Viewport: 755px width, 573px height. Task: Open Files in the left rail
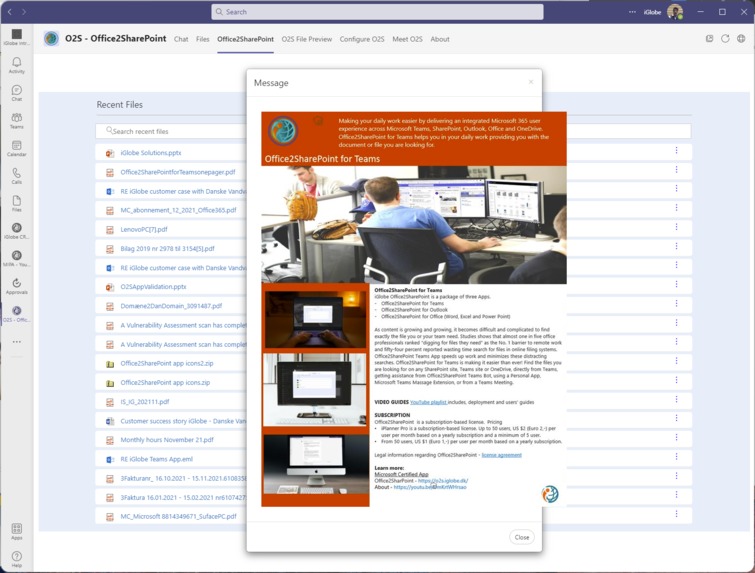(x=16, y=203)
